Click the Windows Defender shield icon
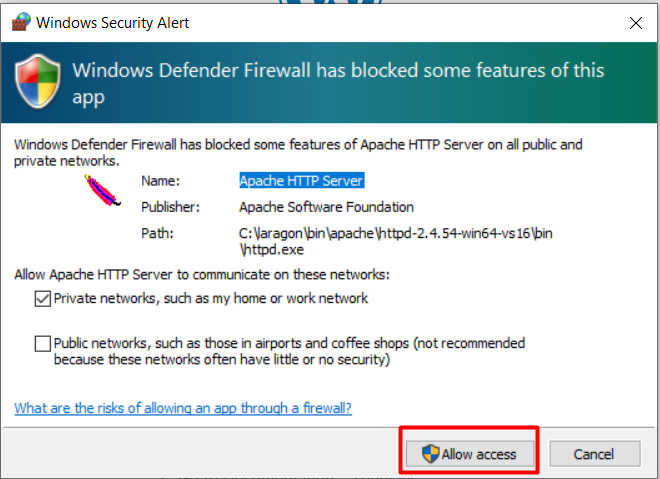Image resolution: width=660 pixels, height=479 pixels. point(38,81)
